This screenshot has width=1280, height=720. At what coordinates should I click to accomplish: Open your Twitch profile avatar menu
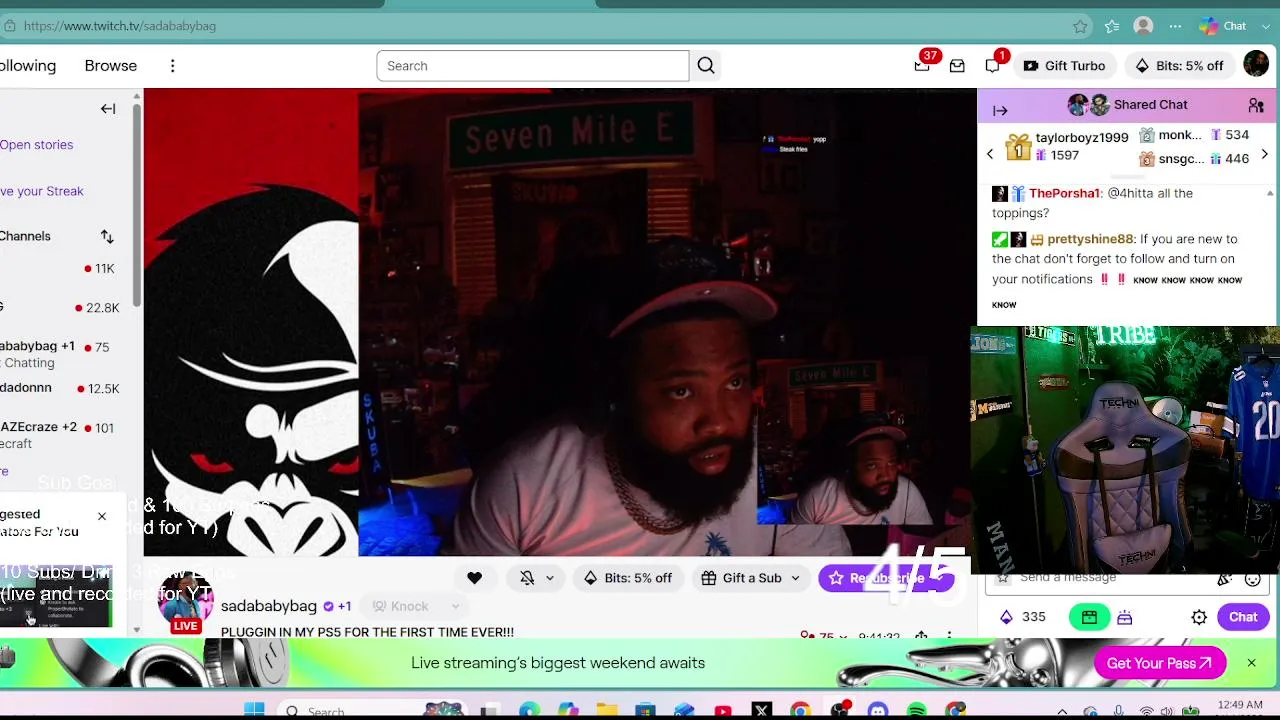[x=1256, y=66]
